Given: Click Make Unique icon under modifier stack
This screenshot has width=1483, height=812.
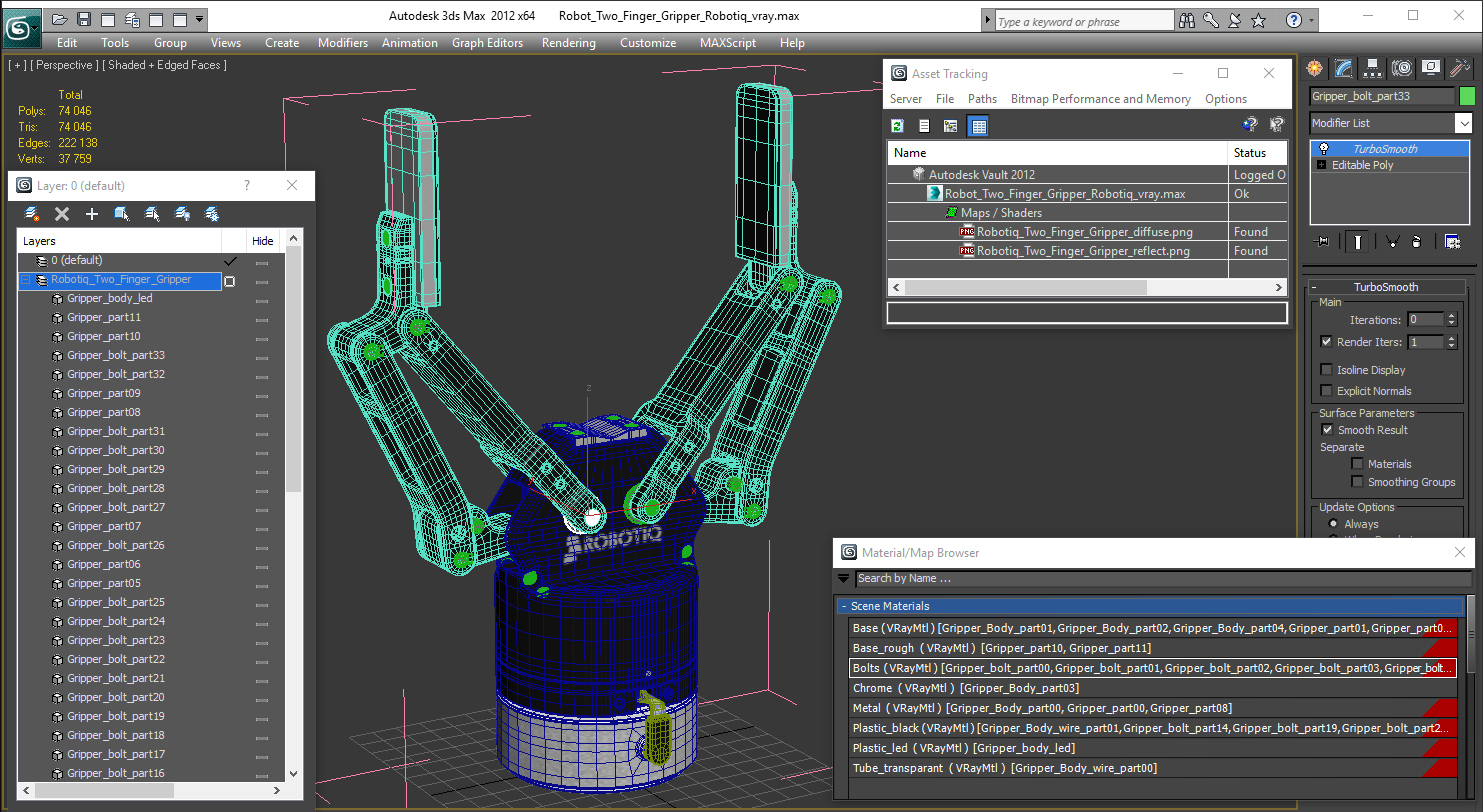Looking at the screenshot, I should pos(1391,241).
